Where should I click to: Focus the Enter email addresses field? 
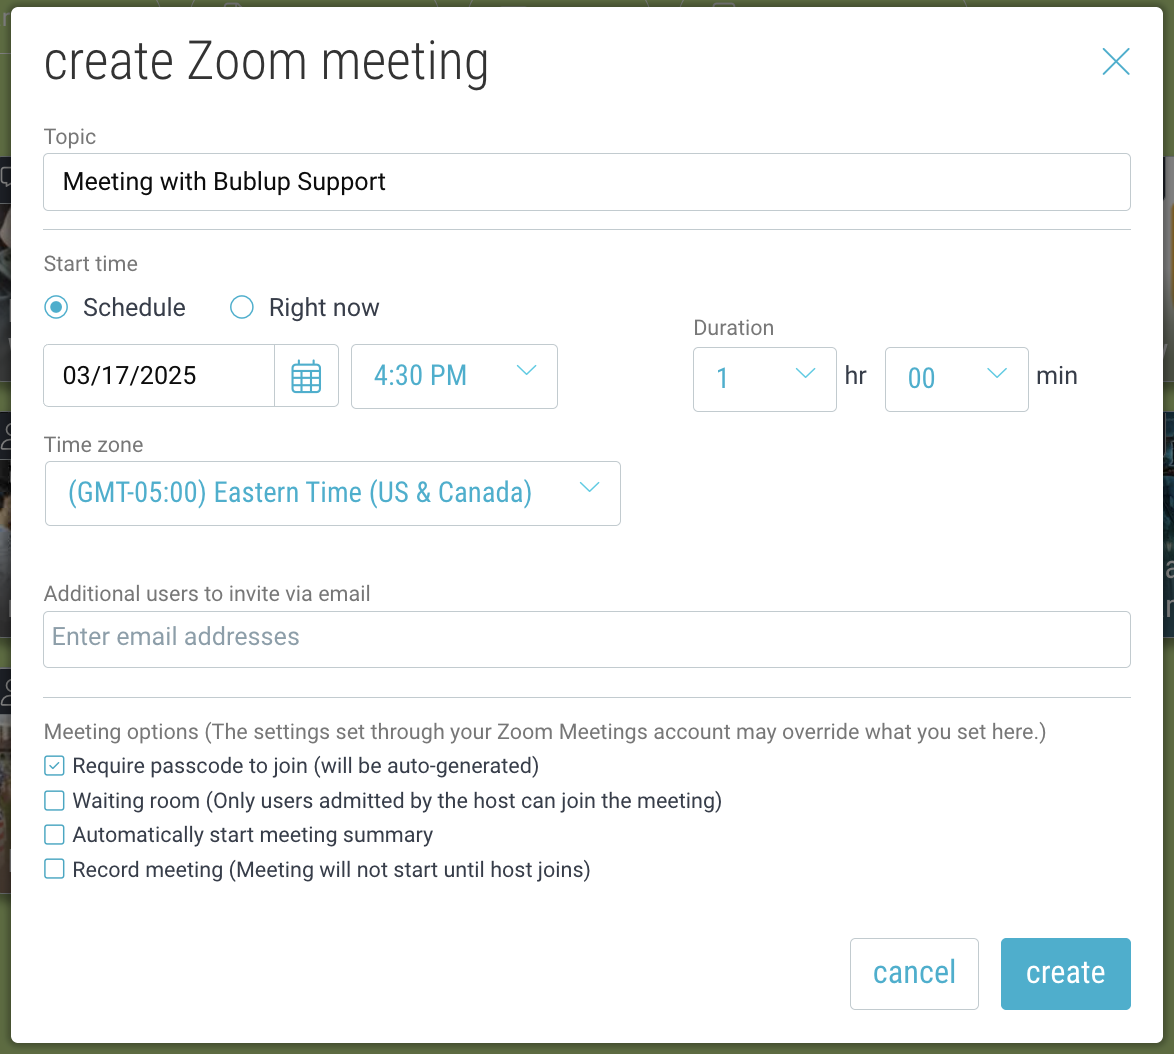pos(587,639)
